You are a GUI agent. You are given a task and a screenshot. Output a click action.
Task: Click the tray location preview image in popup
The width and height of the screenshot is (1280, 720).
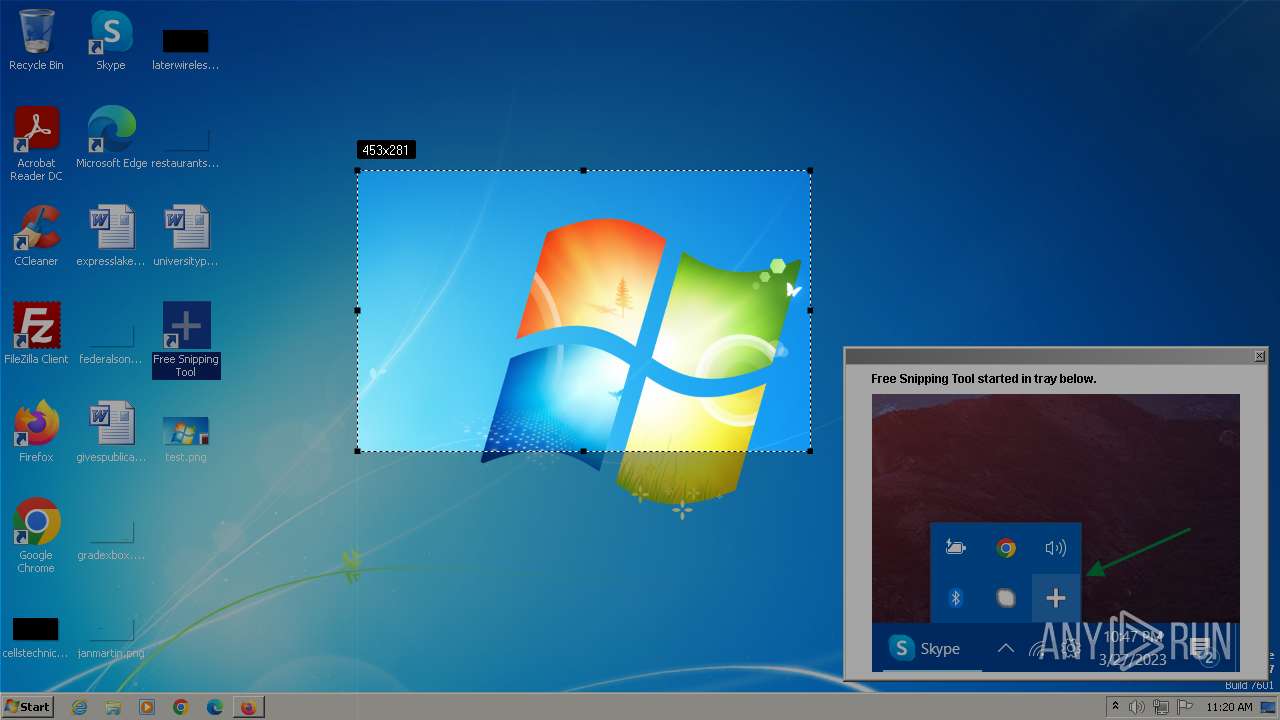click(1055, 533)
